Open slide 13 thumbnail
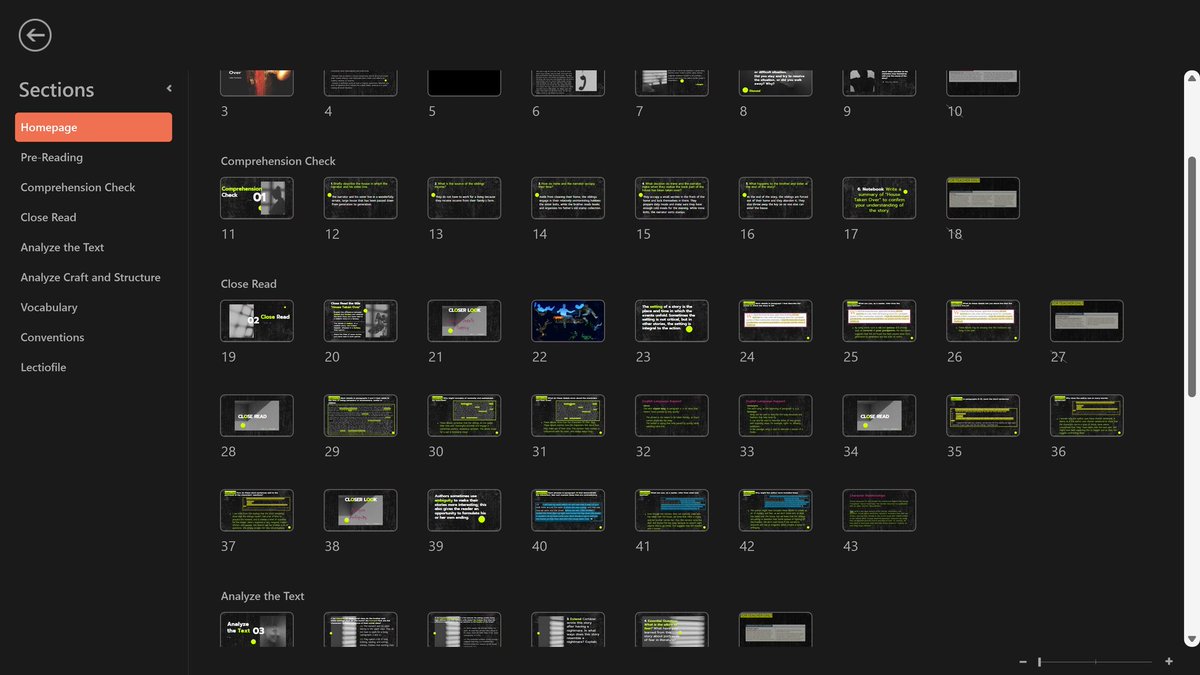The height and width of the screenshot is (675, 1200). click(464, 198)
